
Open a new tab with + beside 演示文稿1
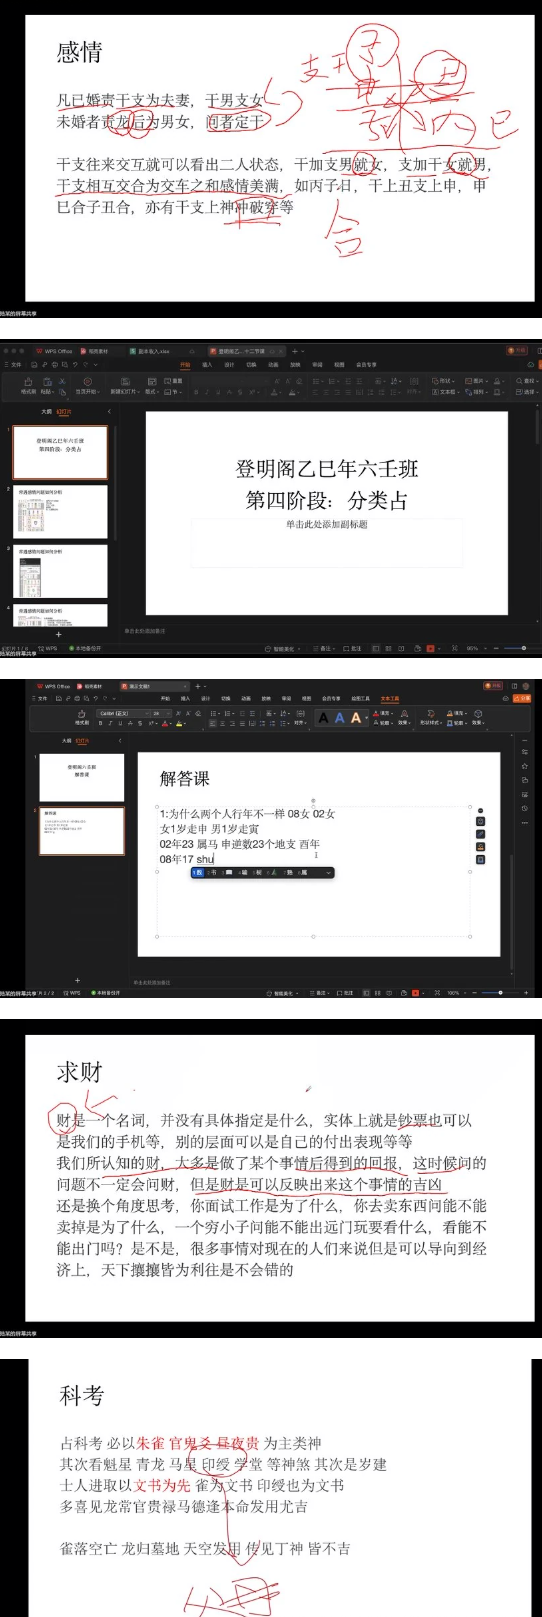(198, 686)
